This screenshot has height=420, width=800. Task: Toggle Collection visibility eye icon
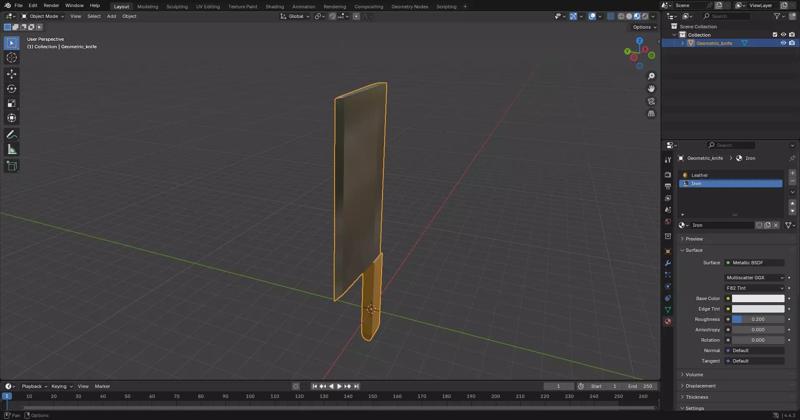point(783,35)
